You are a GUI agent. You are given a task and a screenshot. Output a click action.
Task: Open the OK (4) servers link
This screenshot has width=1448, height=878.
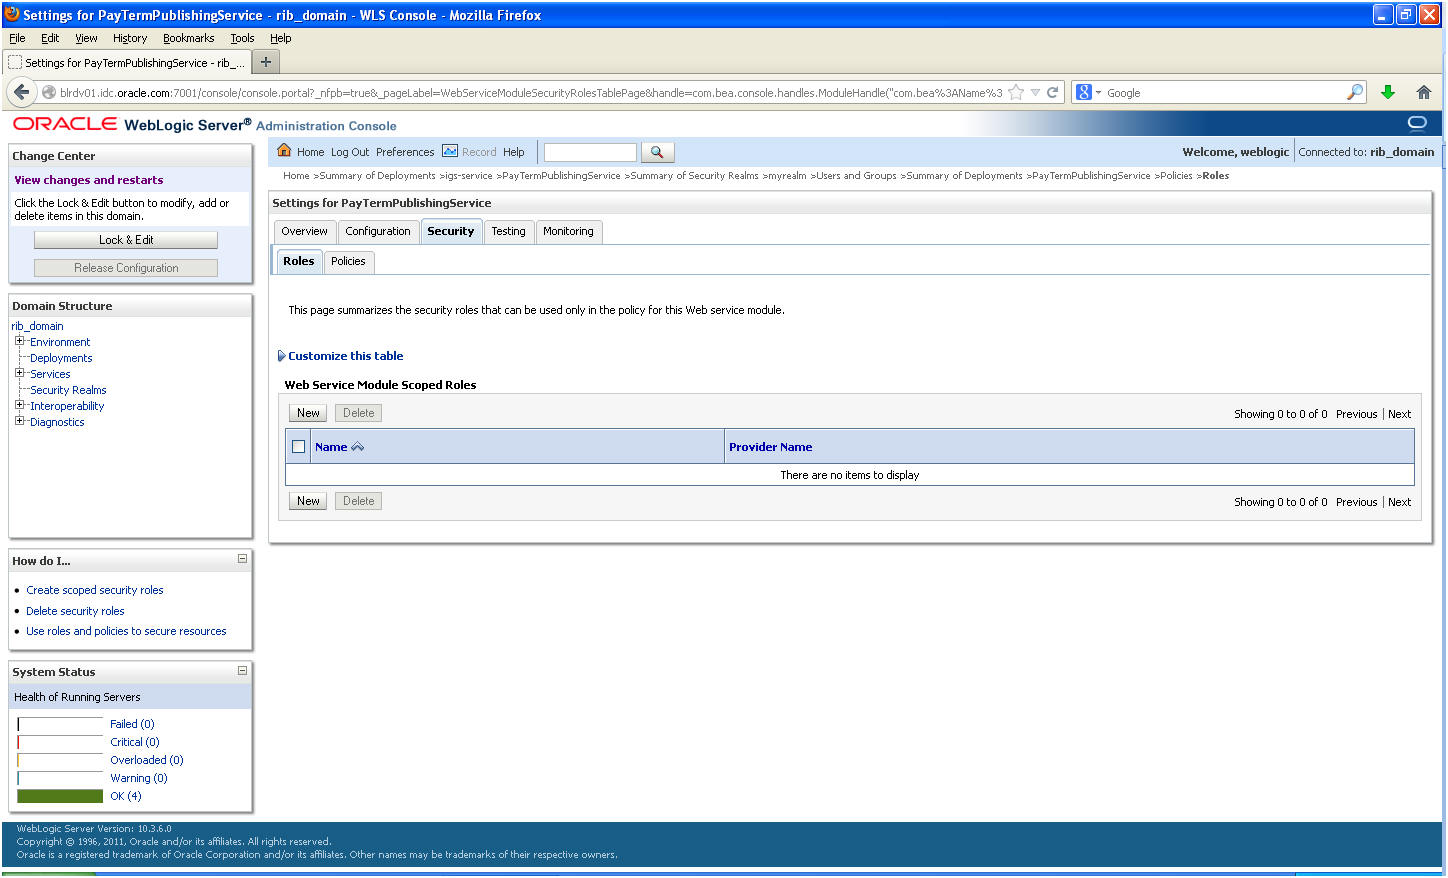126,796
